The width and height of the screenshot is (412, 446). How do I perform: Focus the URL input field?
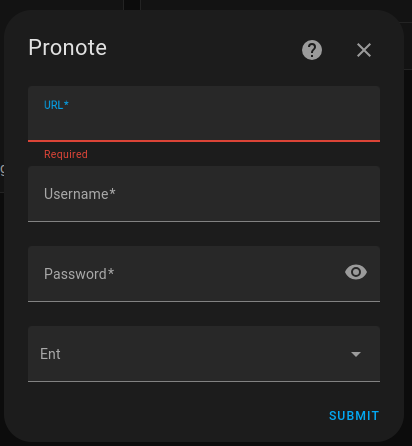tap(204, 114)
